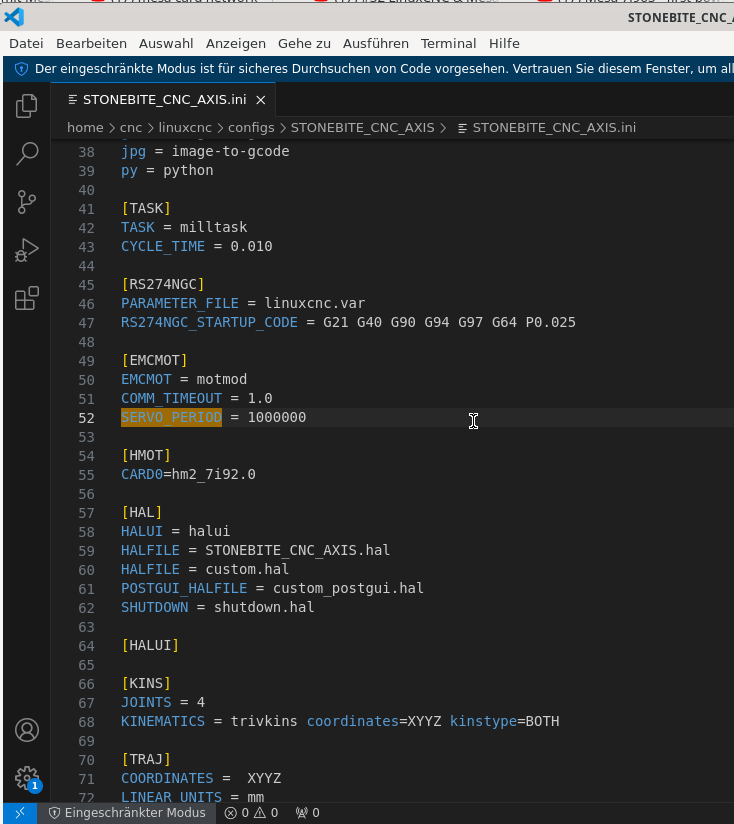Open the Auswahl menu
The height and width of the screenshot is (824, 734).
pyautogui.click(x=166, y=44)
